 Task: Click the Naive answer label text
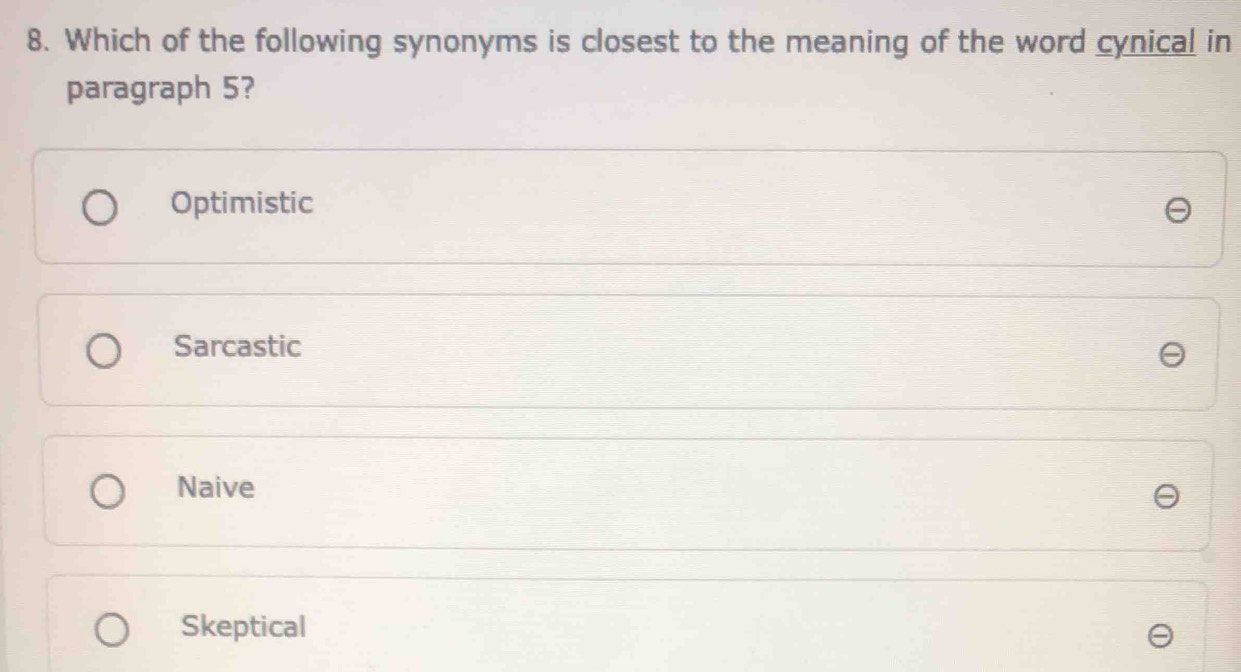pyautogui.click(x=216, y=488)
